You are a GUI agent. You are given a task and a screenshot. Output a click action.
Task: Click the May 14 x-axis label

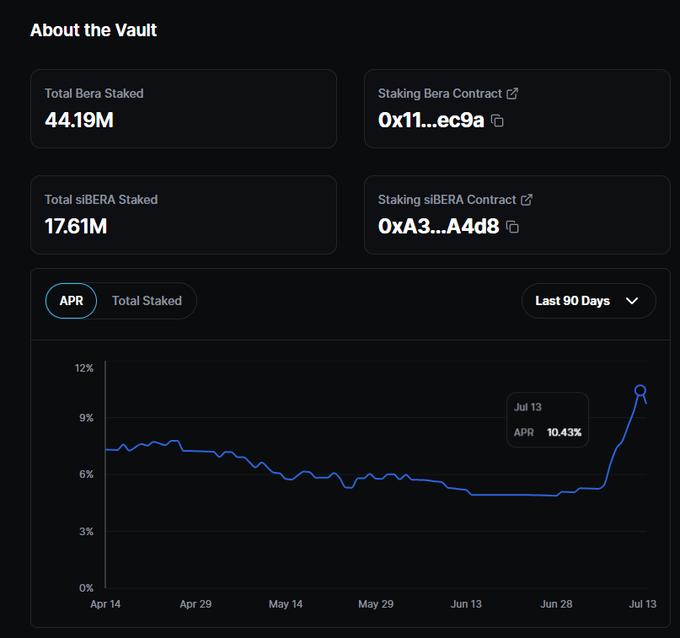coord(285,604)
